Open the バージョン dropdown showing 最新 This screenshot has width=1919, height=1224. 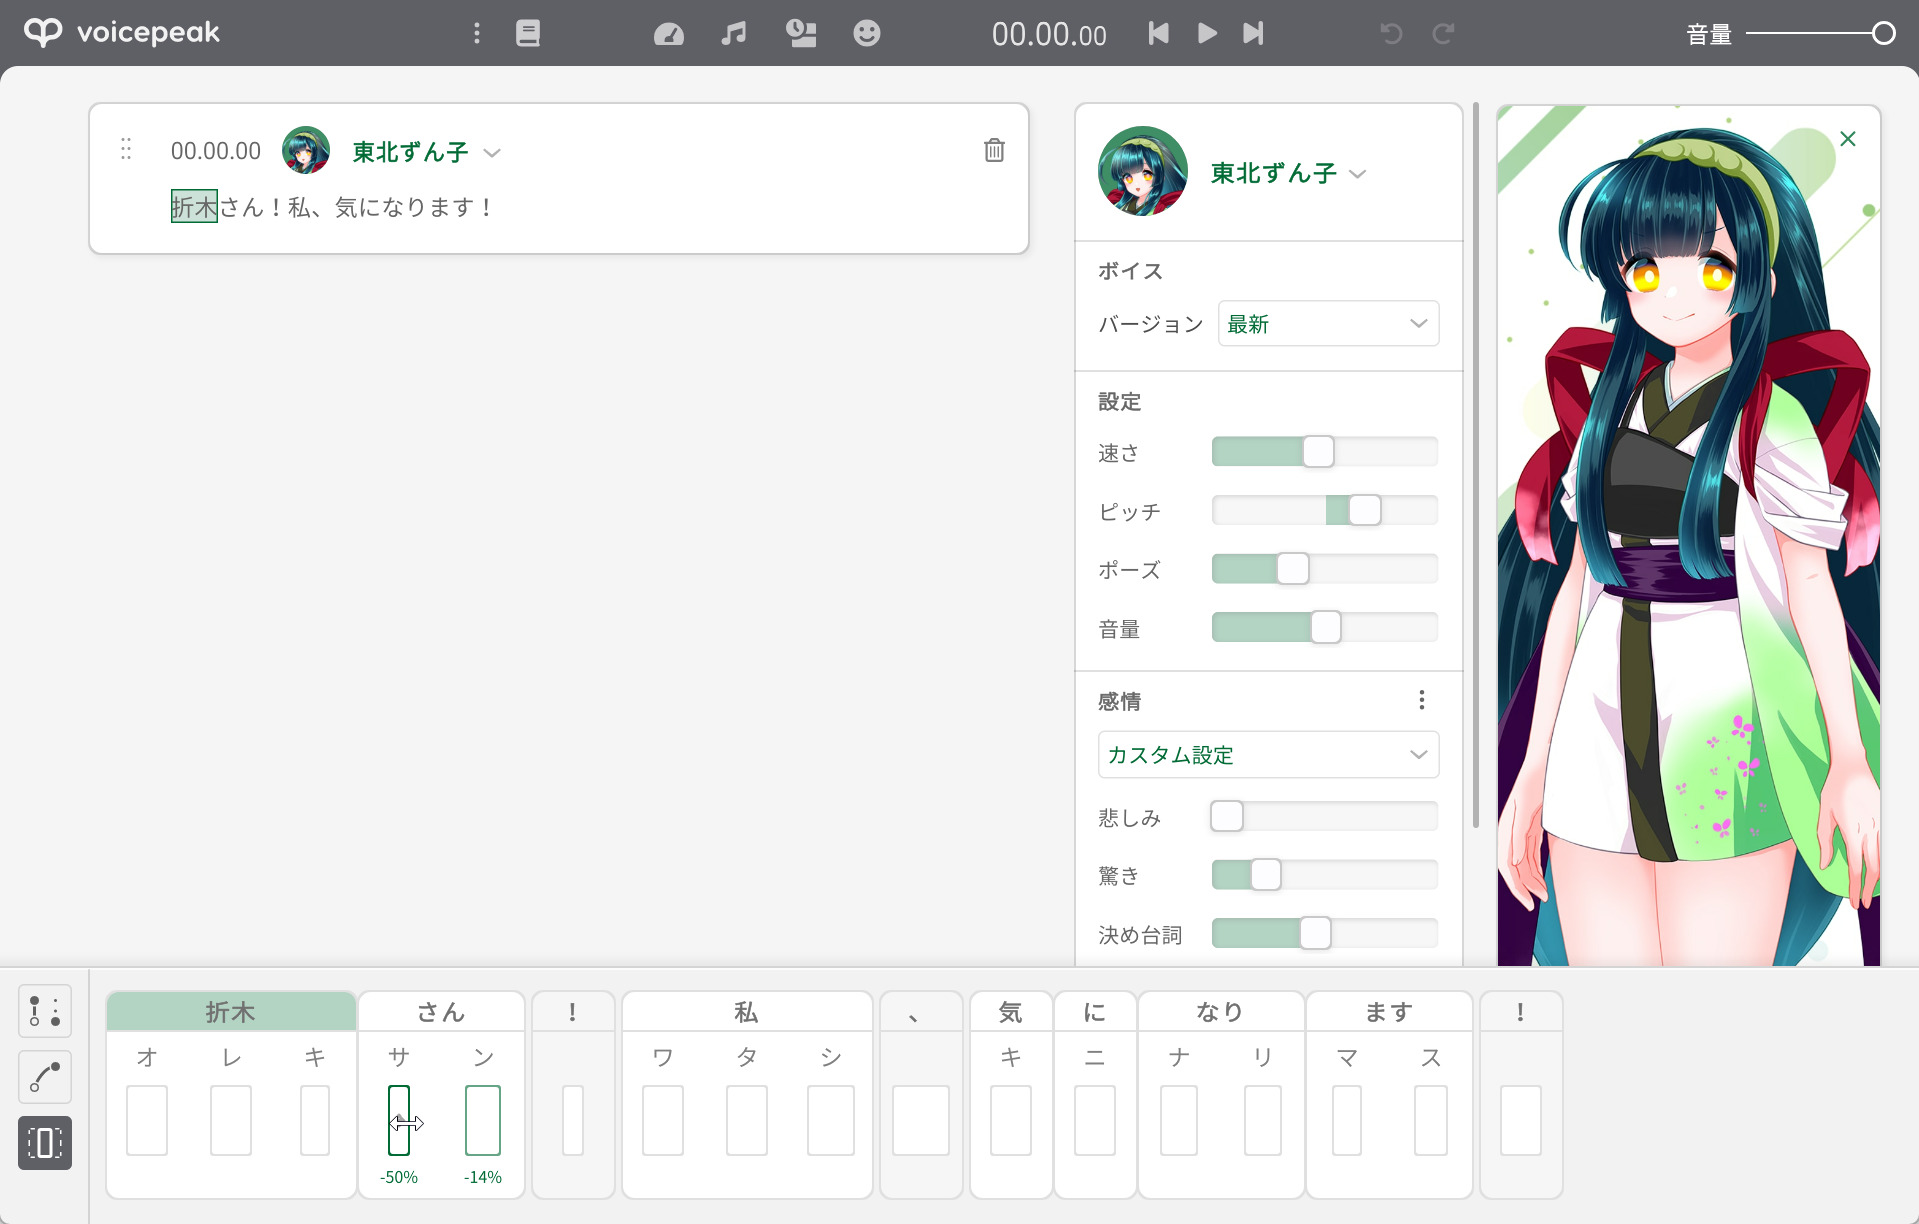click(x=1328, y=323)
